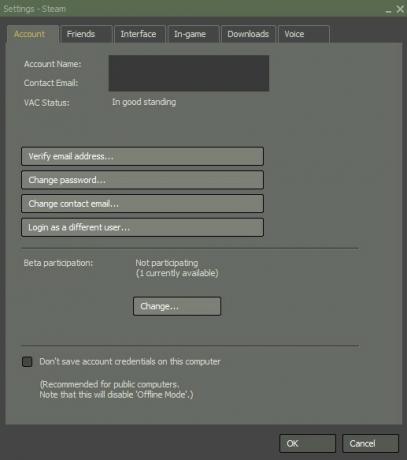Switch to the Account tab
The width and height of the screenshot is (407, 460).
tap(32, 34)
